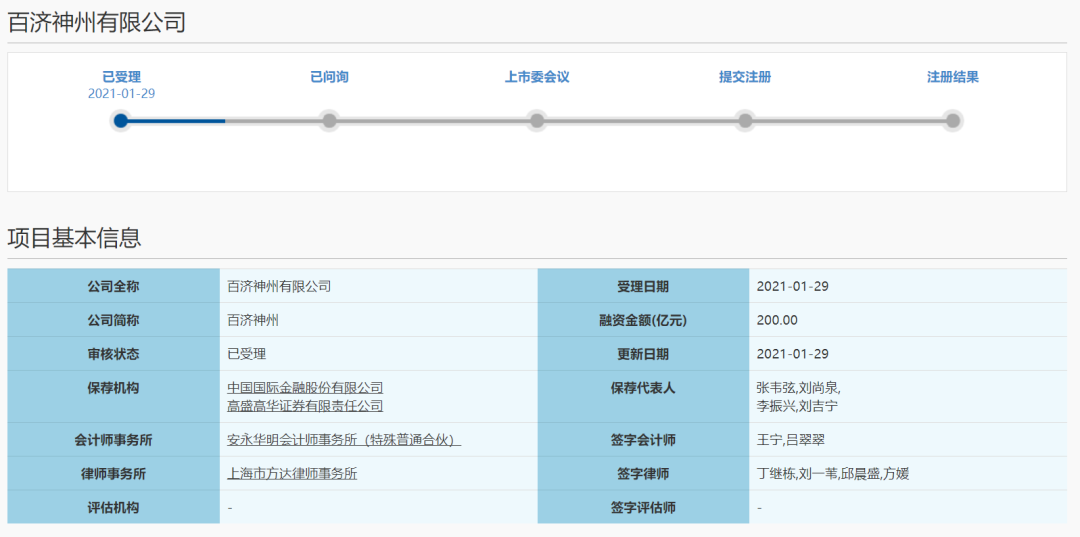1080x537 pixels.
Task: Click the 公司简称 value 百济神州
Action: pos(253,320)
